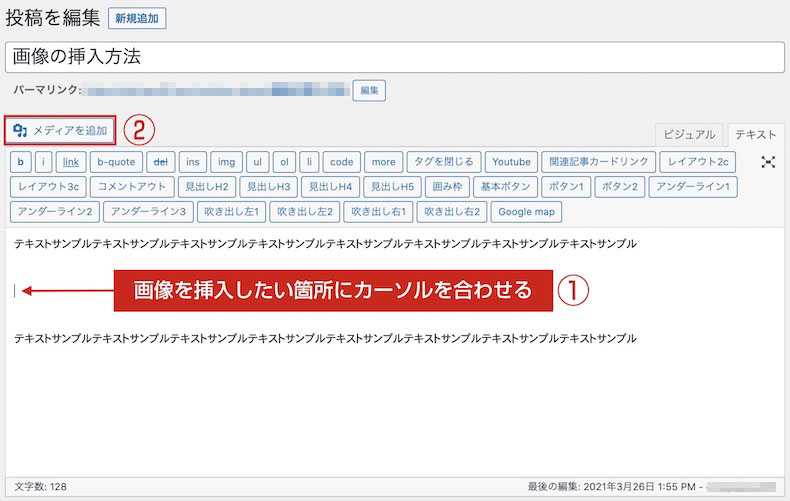Insert the more tag with more button

click(383, 162)
